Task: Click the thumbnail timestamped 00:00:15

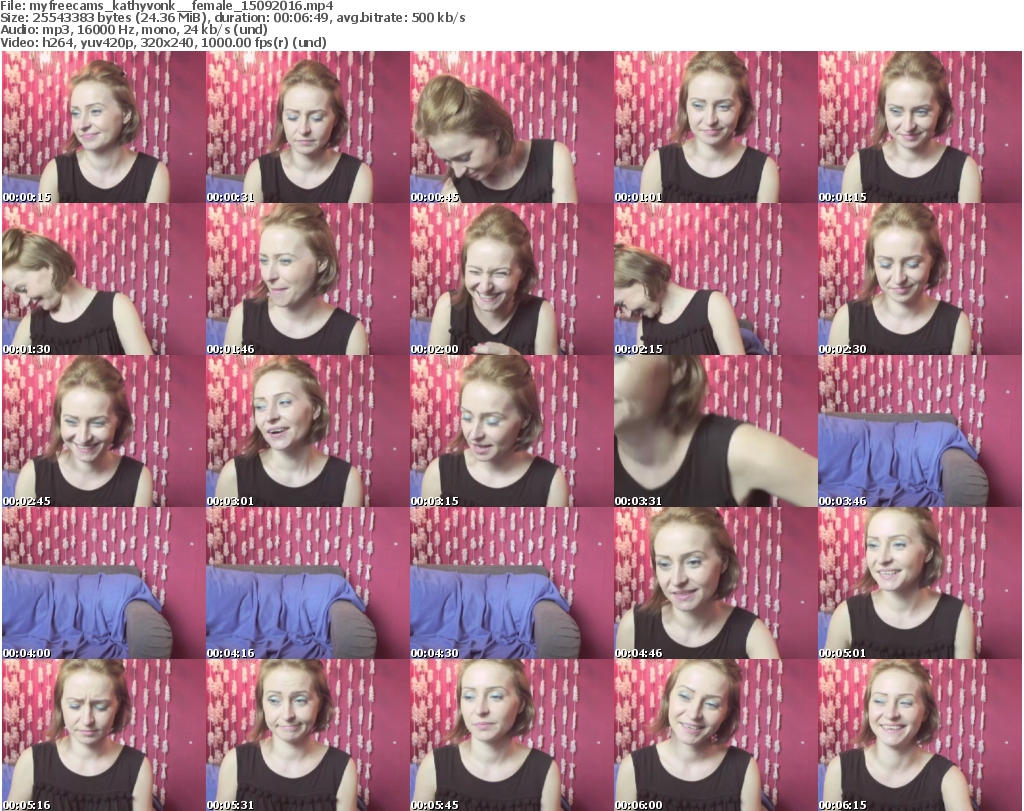Action: pyautogui.click(x=102, y=128)
